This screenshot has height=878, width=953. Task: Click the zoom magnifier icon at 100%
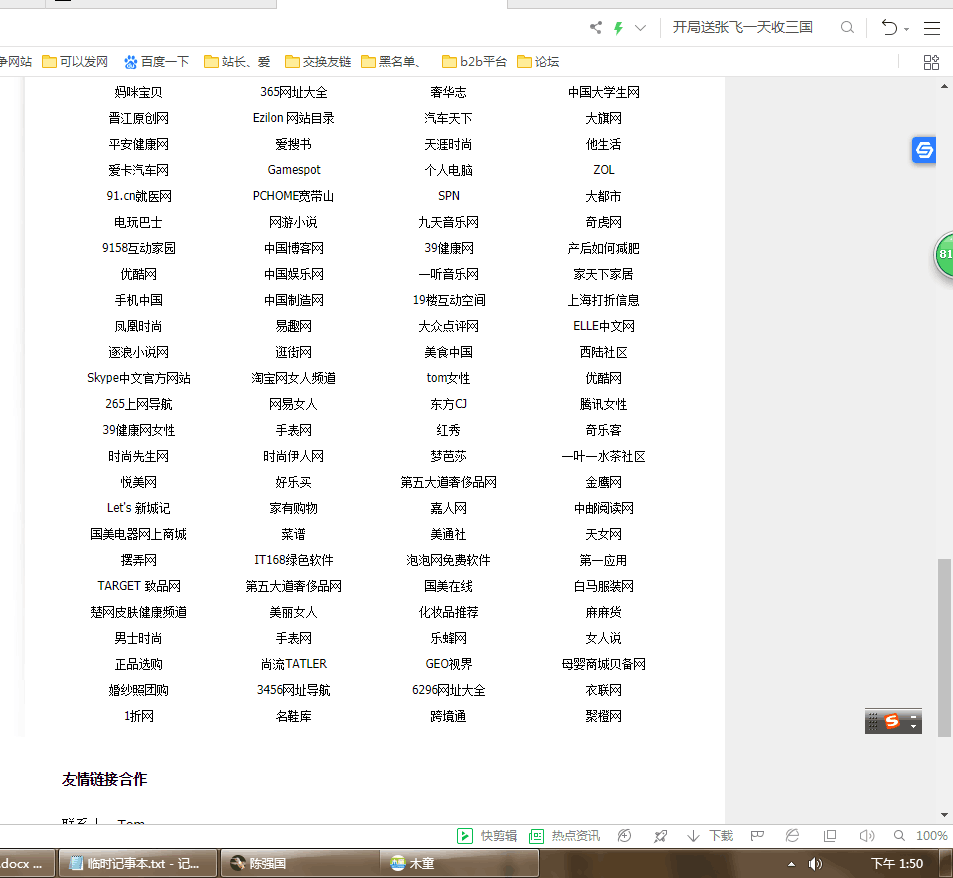[x=899, y=836]
